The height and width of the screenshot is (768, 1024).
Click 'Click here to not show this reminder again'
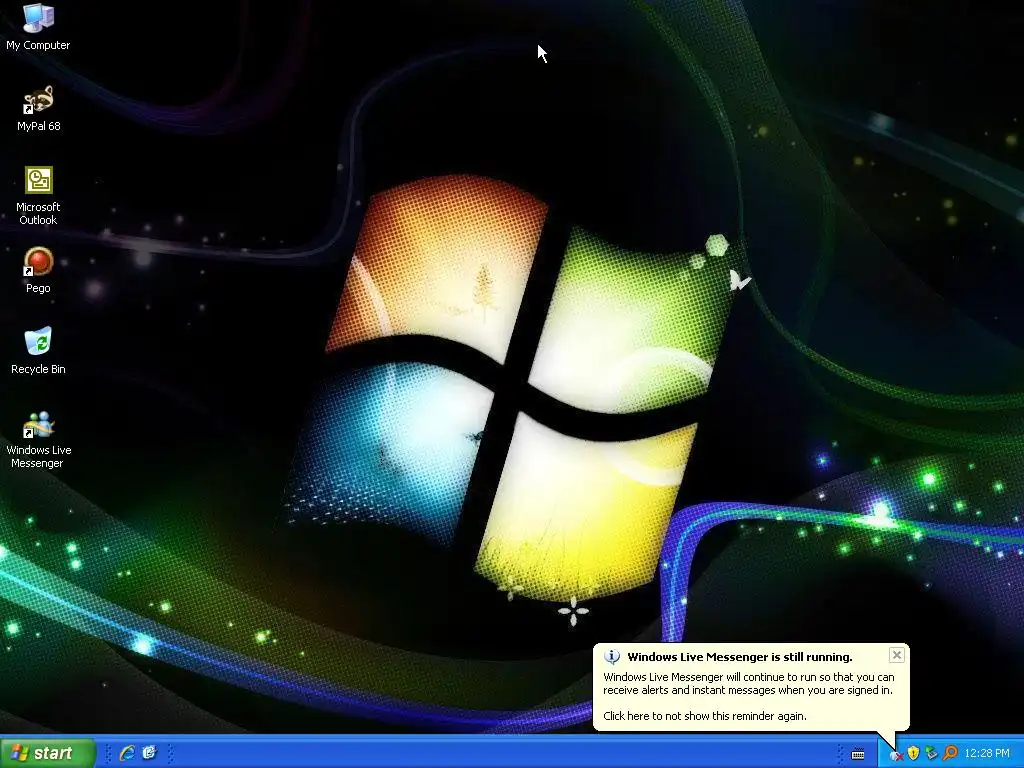705,716
